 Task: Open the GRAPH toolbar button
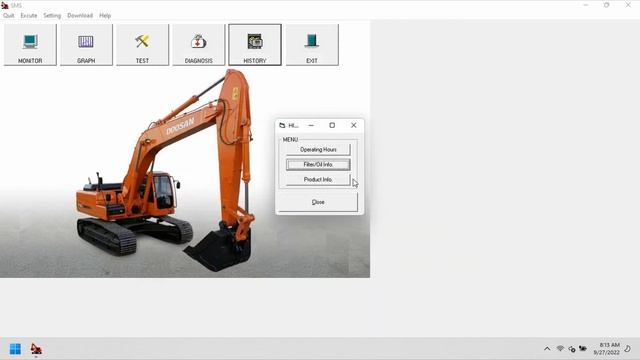86,45
